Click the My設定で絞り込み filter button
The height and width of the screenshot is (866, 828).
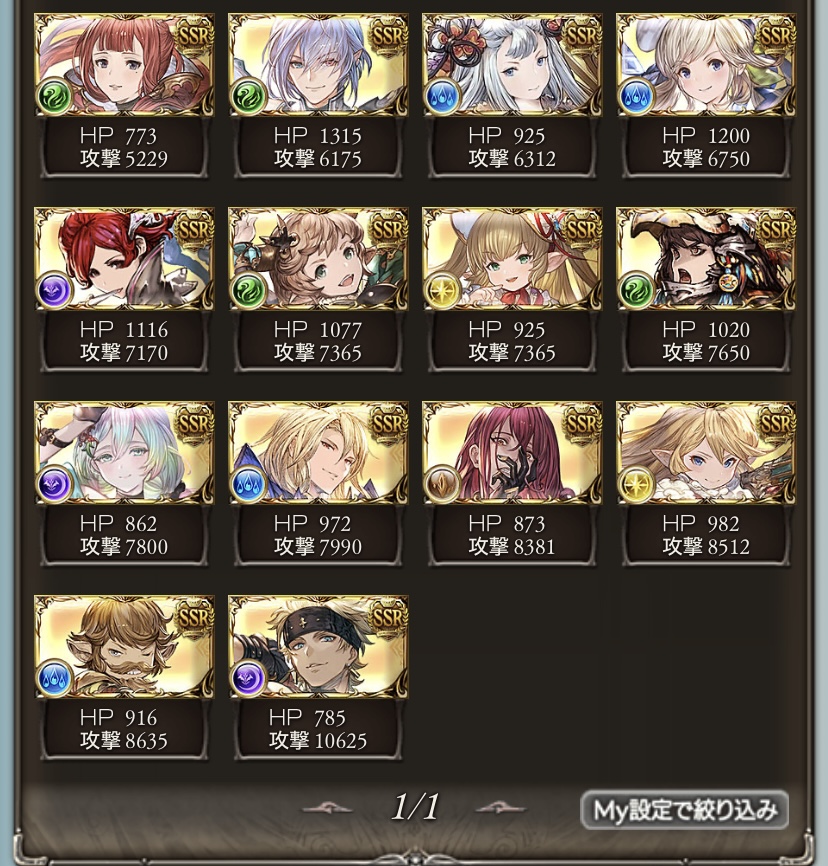point(684,810)
